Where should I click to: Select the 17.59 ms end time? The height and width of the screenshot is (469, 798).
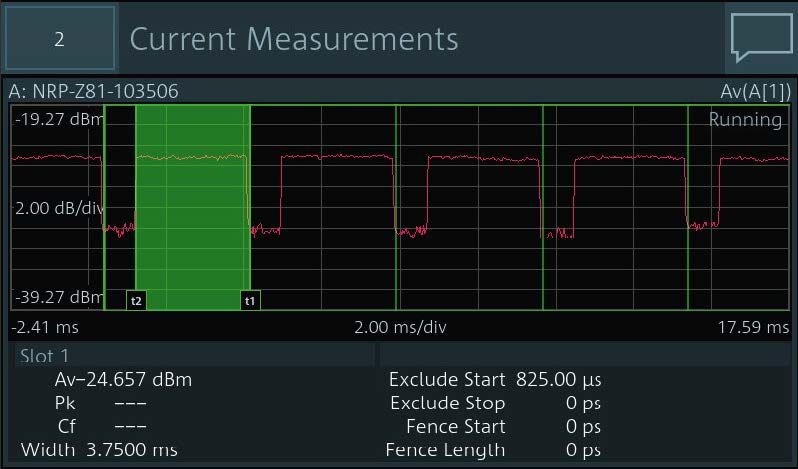click(x=752, y=327)
